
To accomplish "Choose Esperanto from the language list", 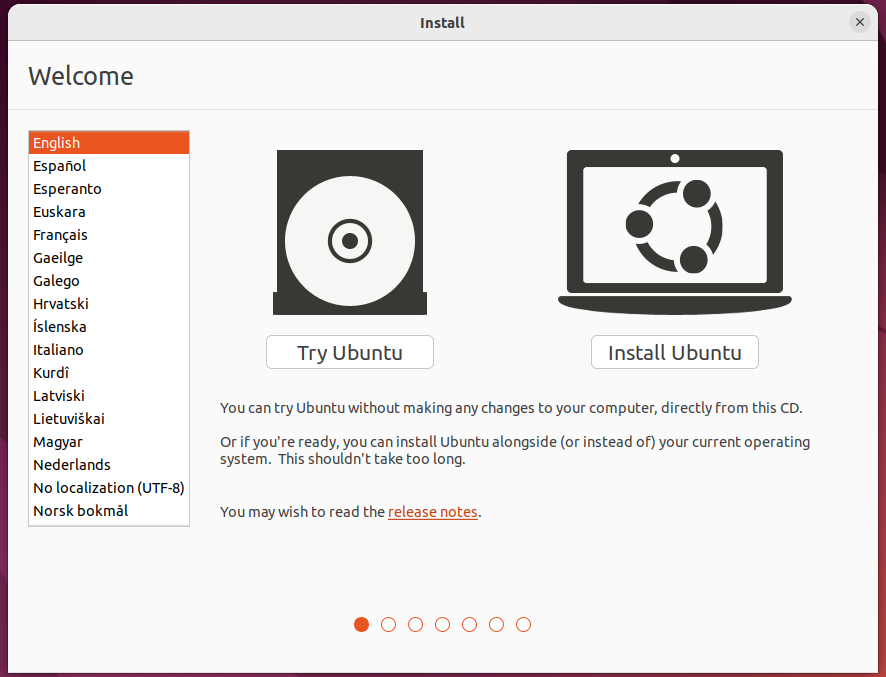I will (x=109, y=189).
